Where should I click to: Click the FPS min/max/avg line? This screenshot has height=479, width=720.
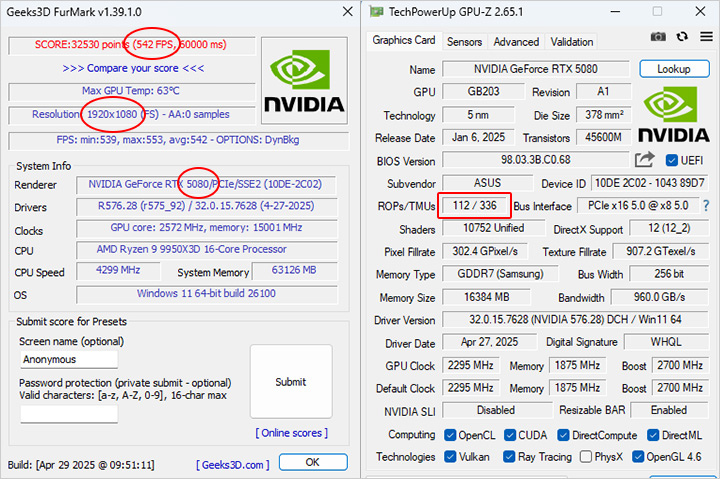click(x=178, y=140)
